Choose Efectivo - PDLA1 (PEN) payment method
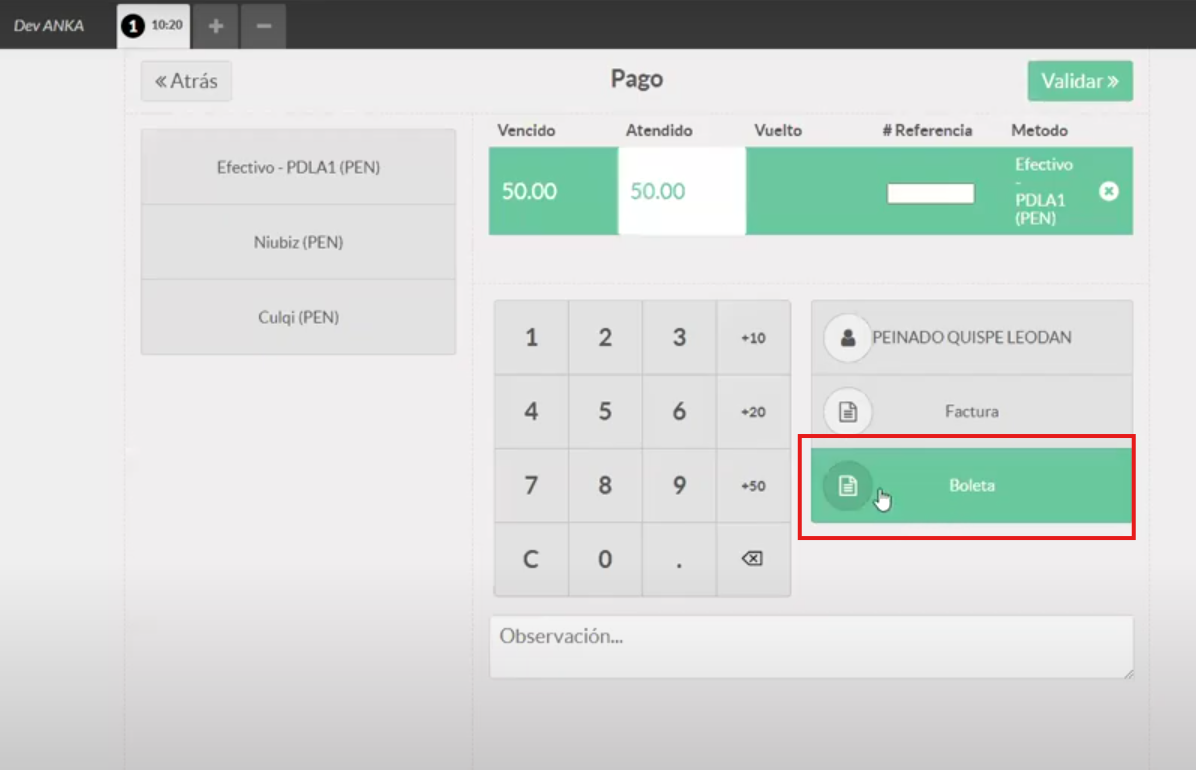The width and height of the screenshot is (1196, 770). [x=298, y=167]
